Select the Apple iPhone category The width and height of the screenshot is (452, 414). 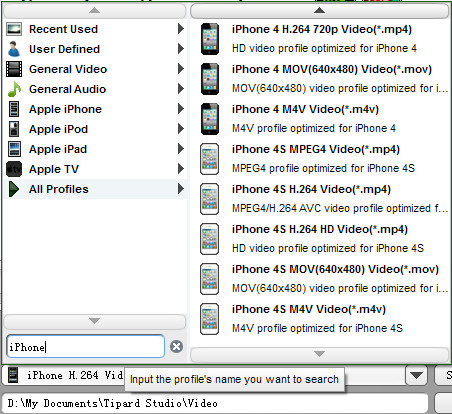[95, 109]
